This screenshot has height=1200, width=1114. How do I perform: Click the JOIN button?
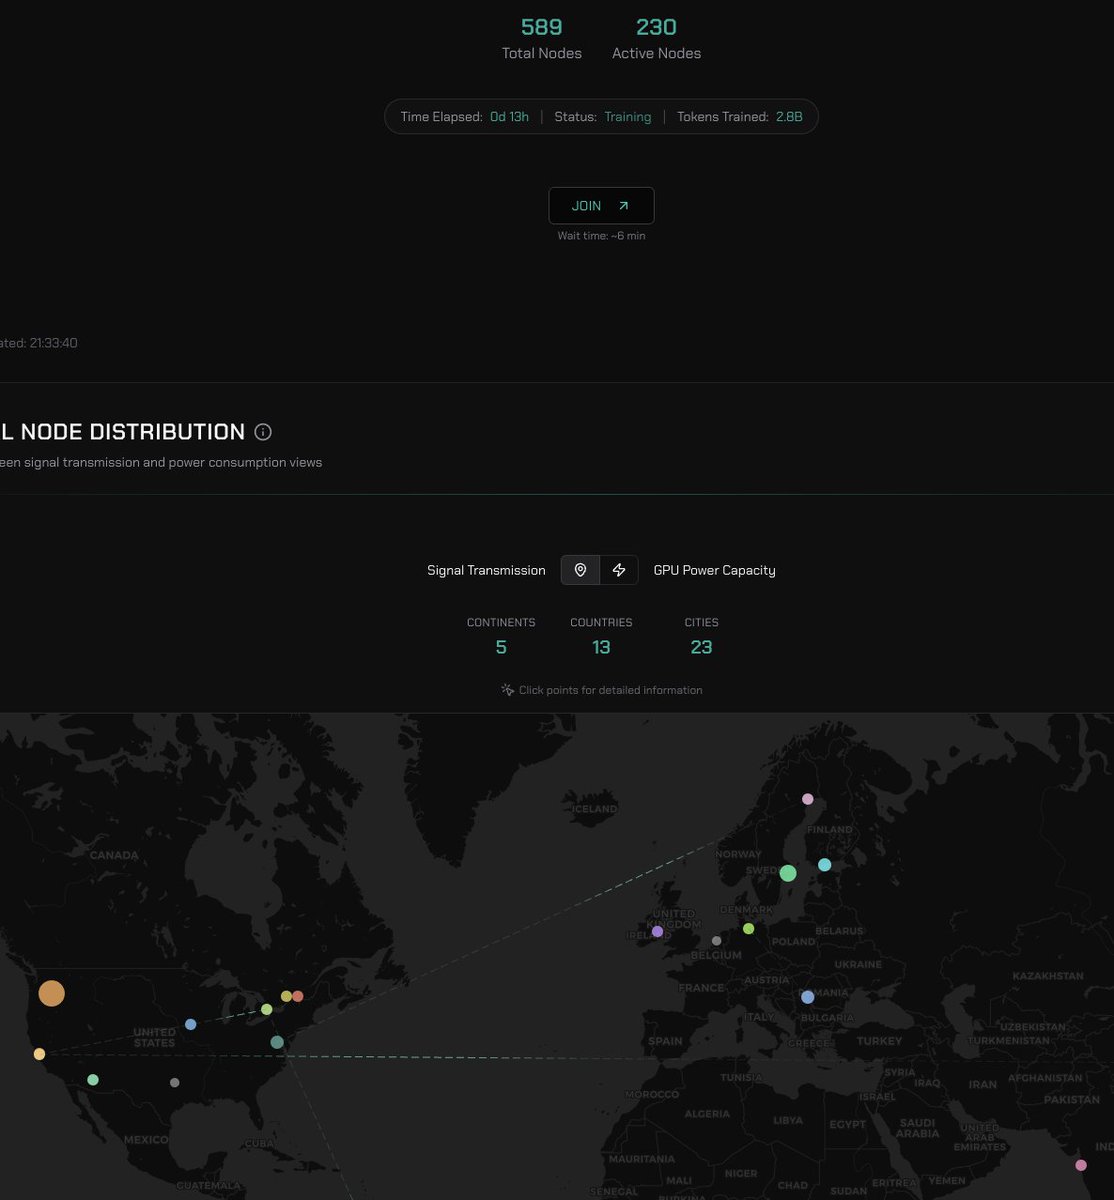[x=601, y=205]
